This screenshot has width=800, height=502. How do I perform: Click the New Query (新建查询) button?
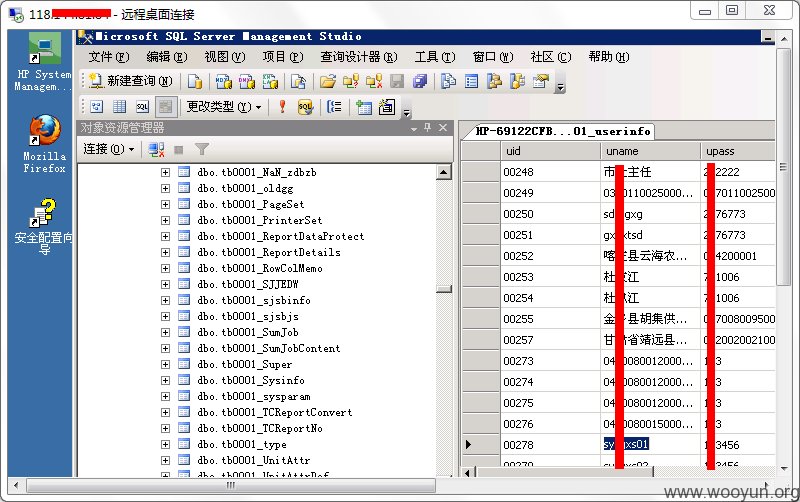coord(131,81)
